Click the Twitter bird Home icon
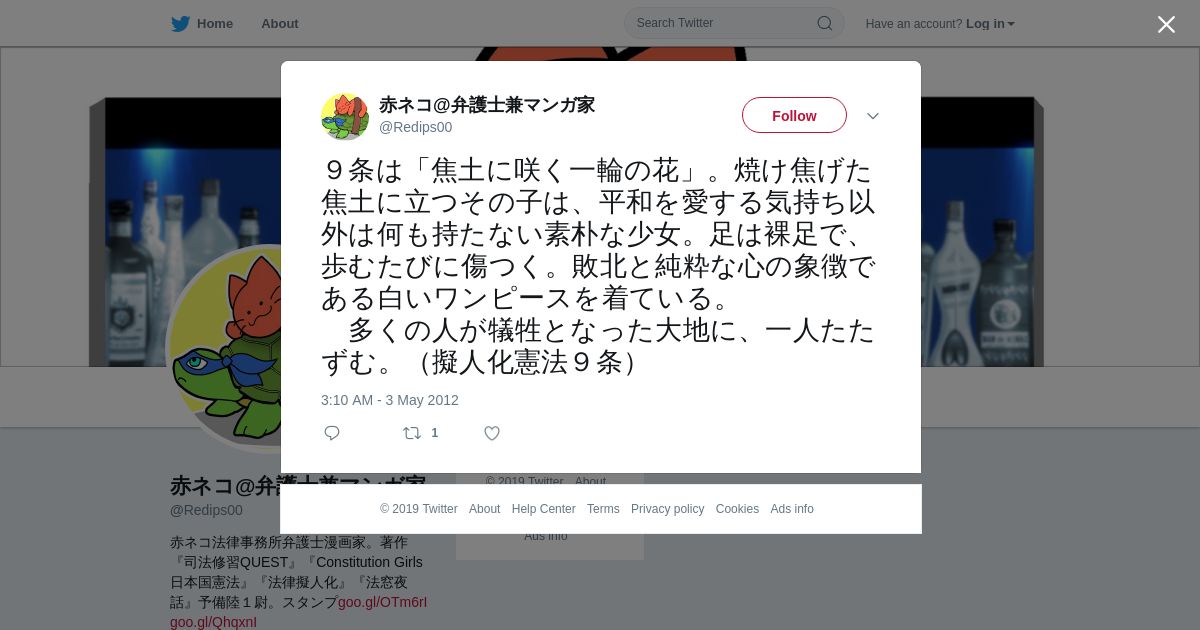The width and height of the screenshot is (1200, 630). pos(180,24)
